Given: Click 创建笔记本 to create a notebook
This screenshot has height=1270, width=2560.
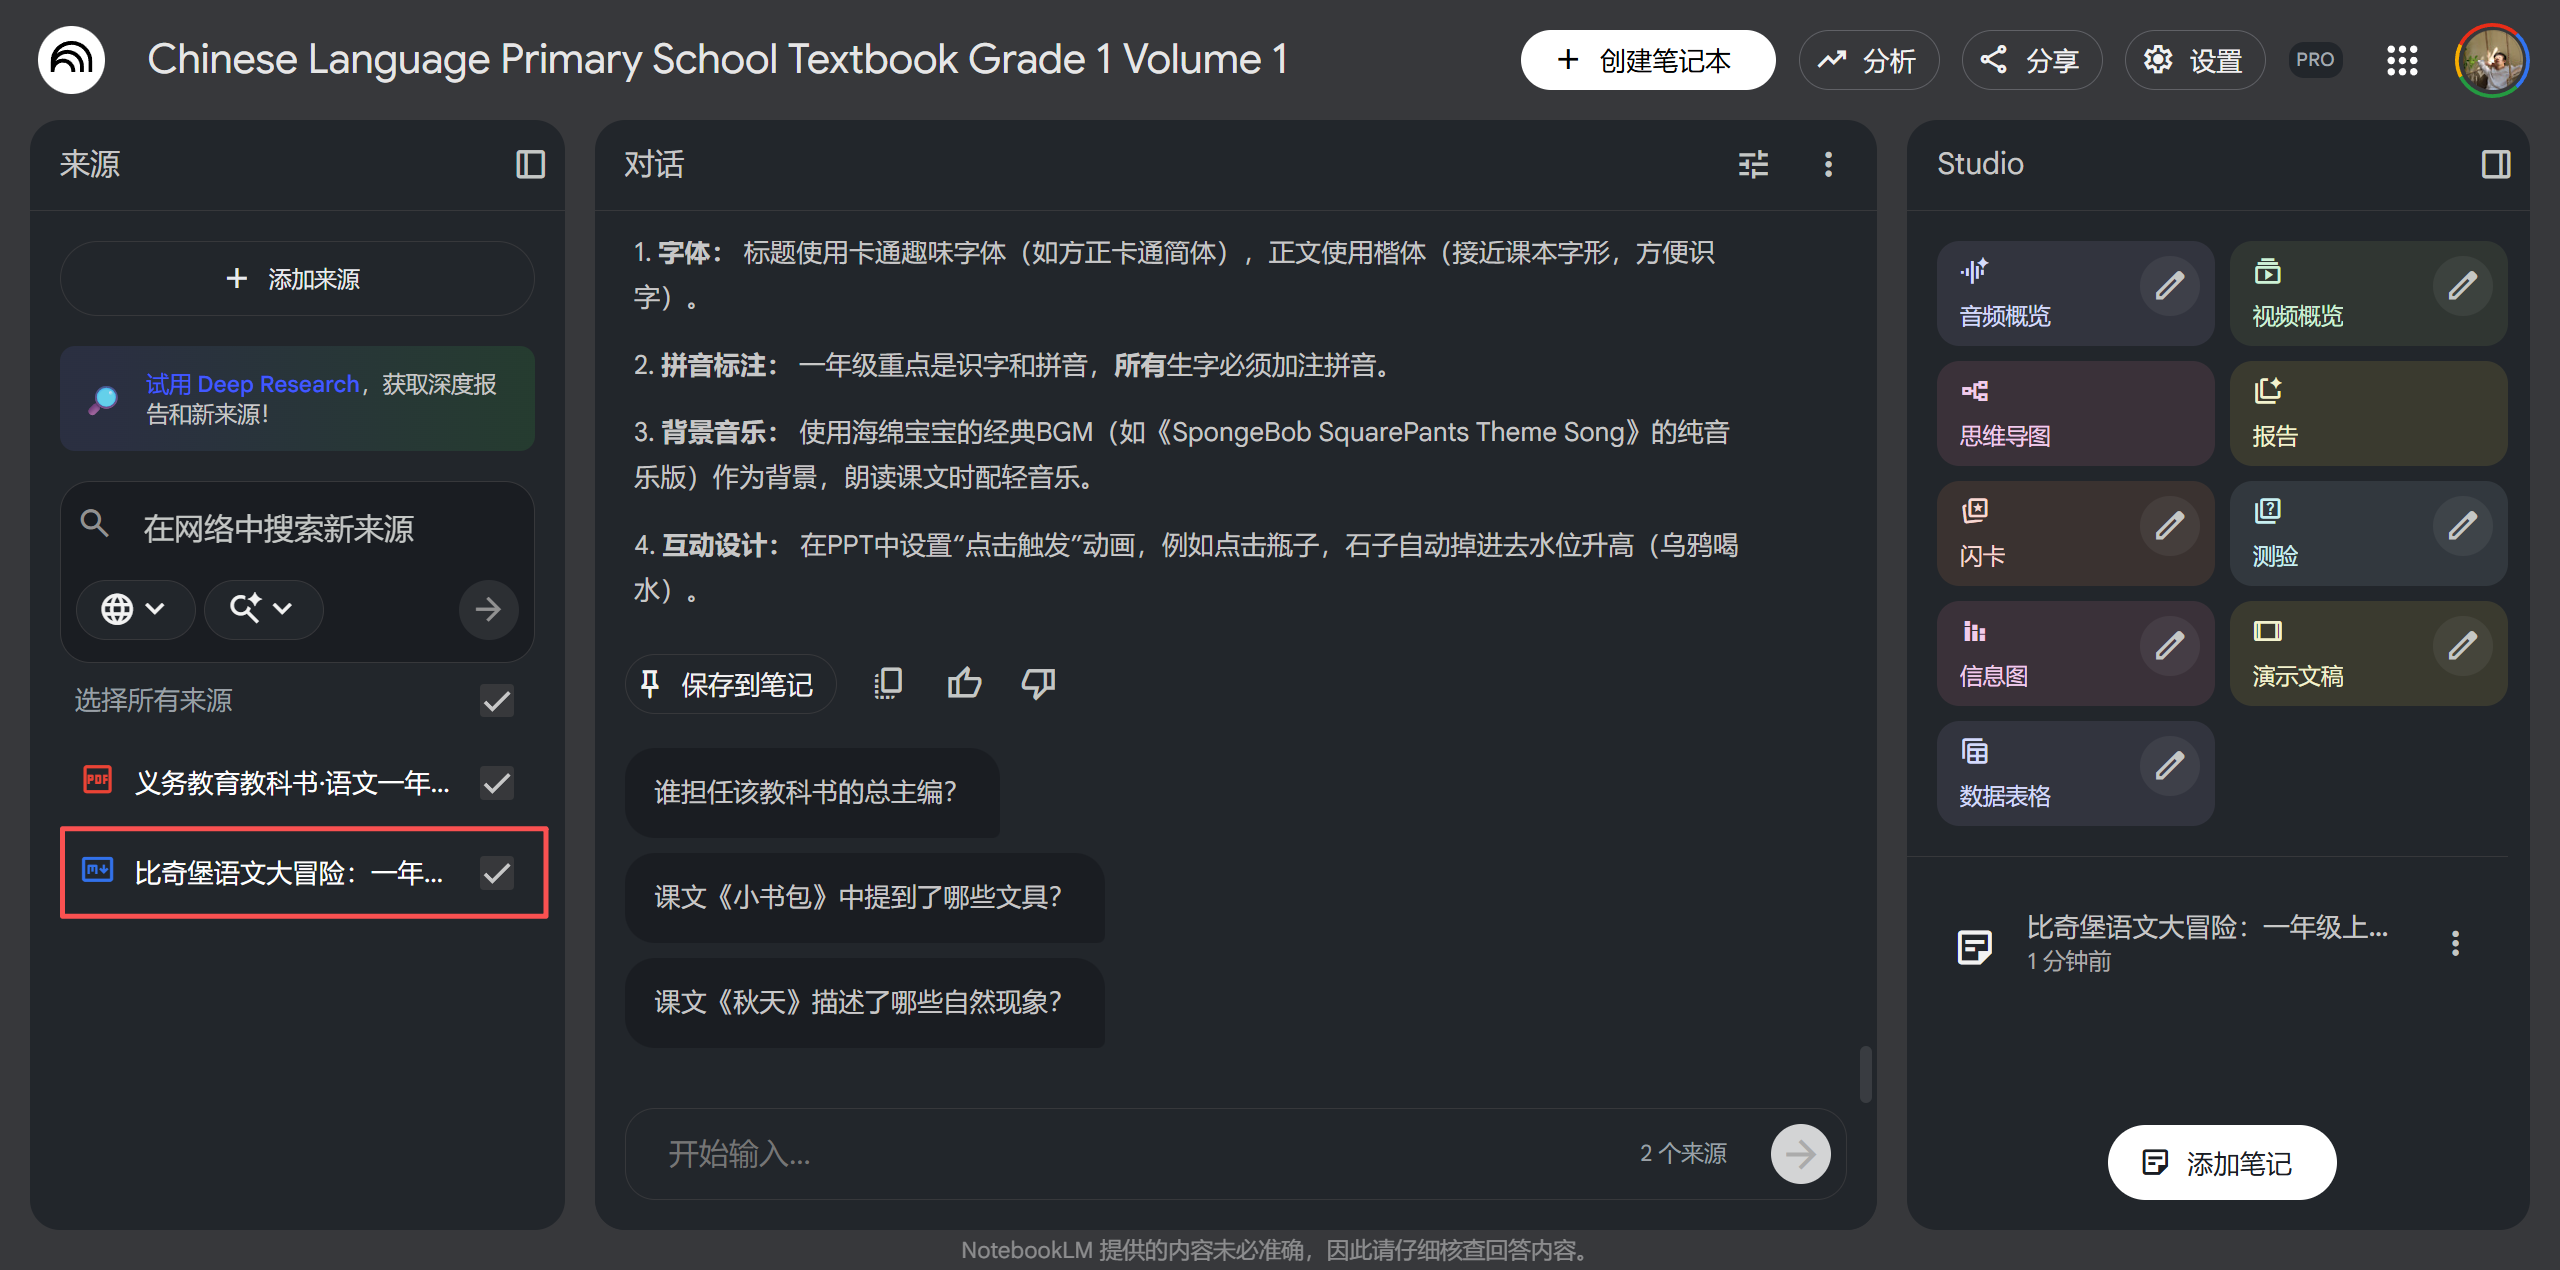Looking at the screenshot, I should point(1647,60).
